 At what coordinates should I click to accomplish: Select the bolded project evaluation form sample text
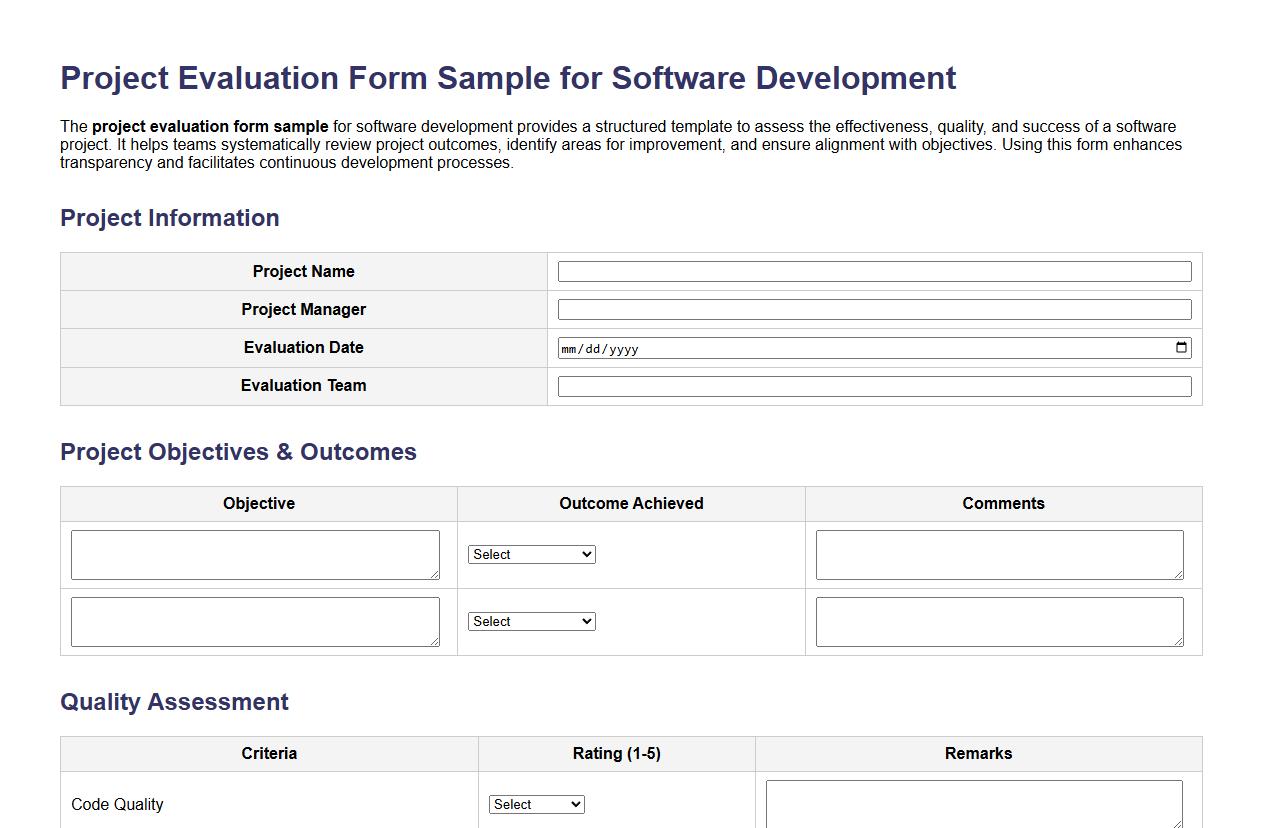(x=209, y=126)
